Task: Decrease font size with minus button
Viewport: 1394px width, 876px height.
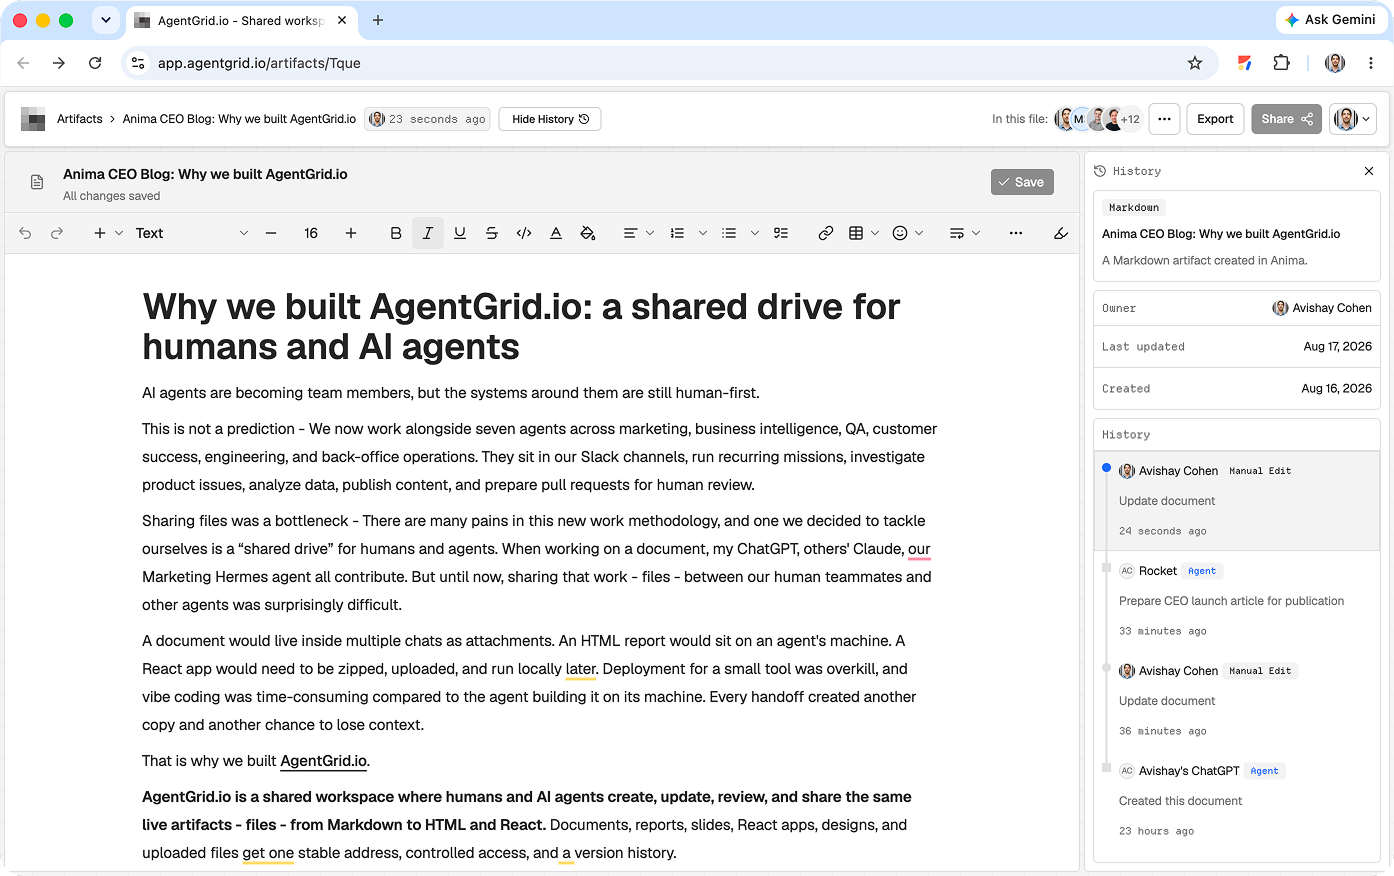Action: point(271,233)
